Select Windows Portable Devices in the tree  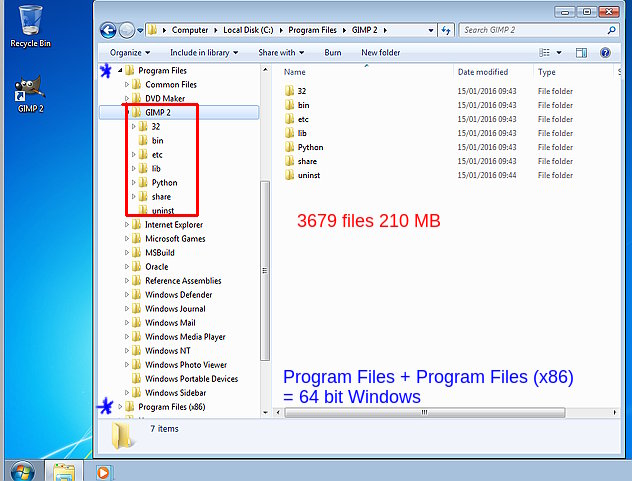click(191, 379)
